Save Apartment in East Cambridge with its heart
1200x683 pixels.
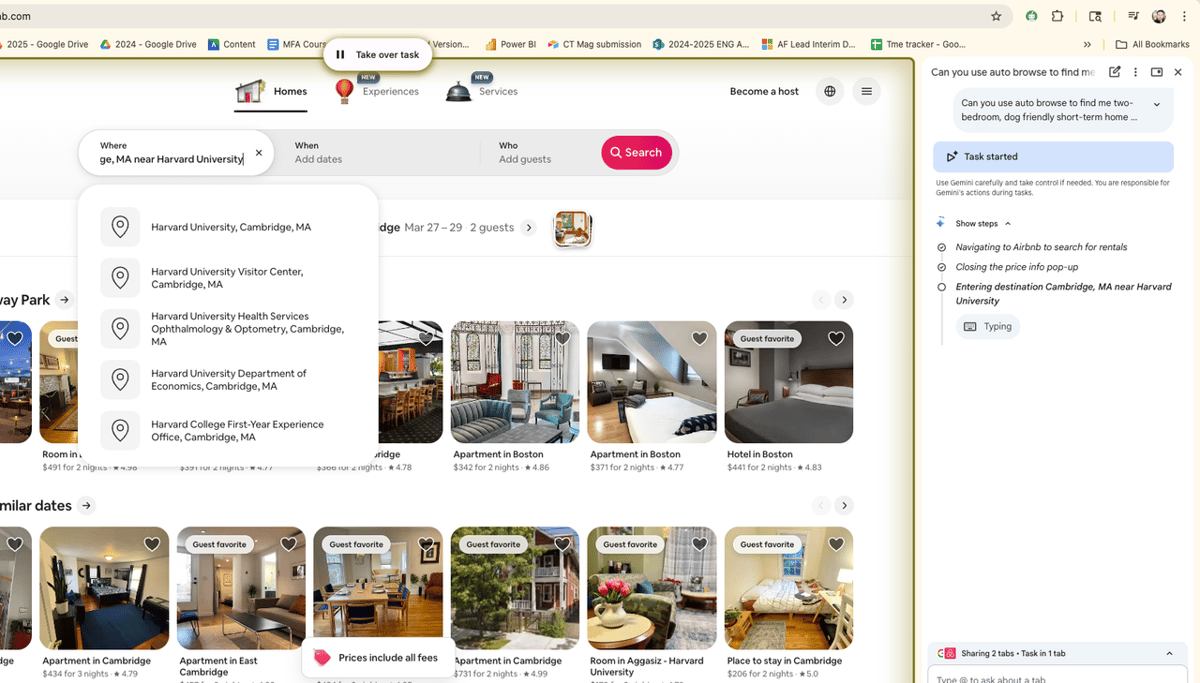tap(288, 543)
